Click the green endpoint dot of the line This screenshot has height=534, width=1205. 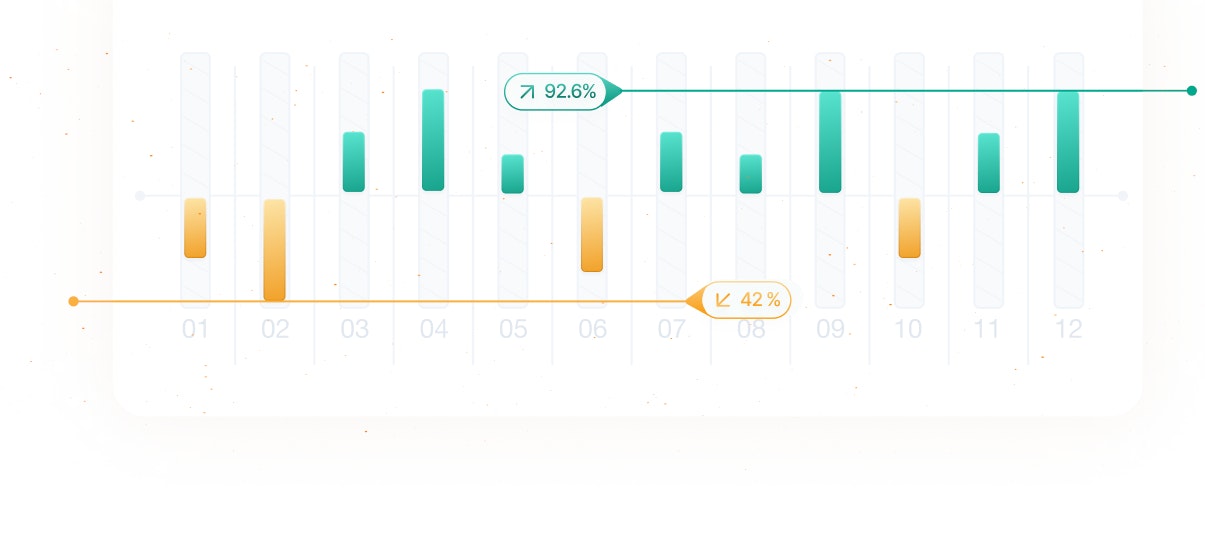click(x=1191, y=91)
